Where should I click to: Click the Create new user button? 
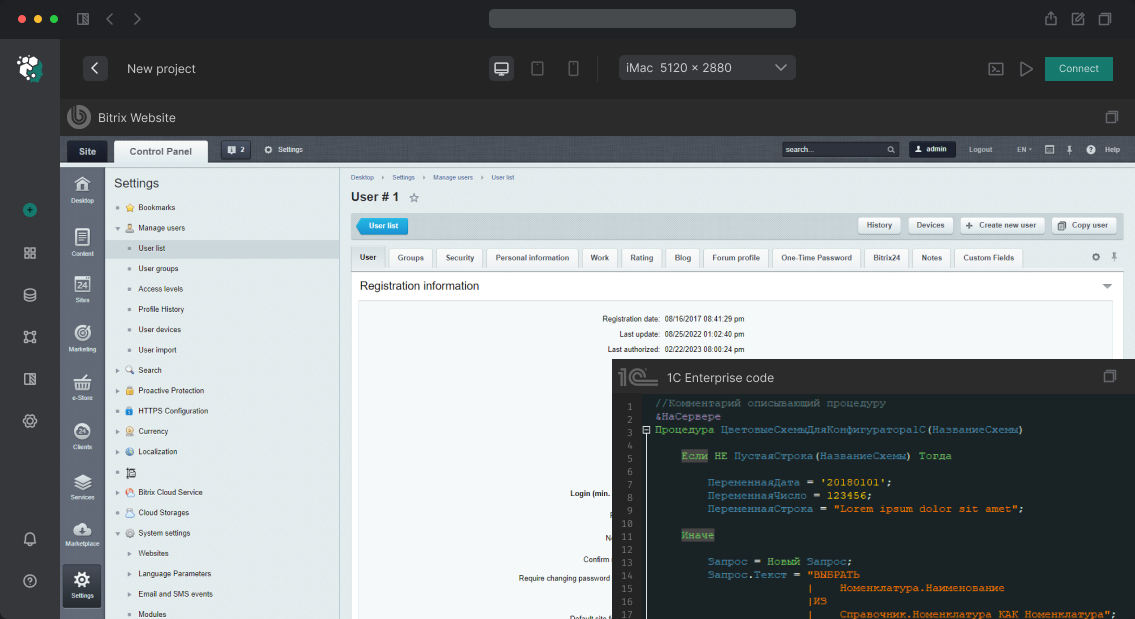tap(1002, 225)
